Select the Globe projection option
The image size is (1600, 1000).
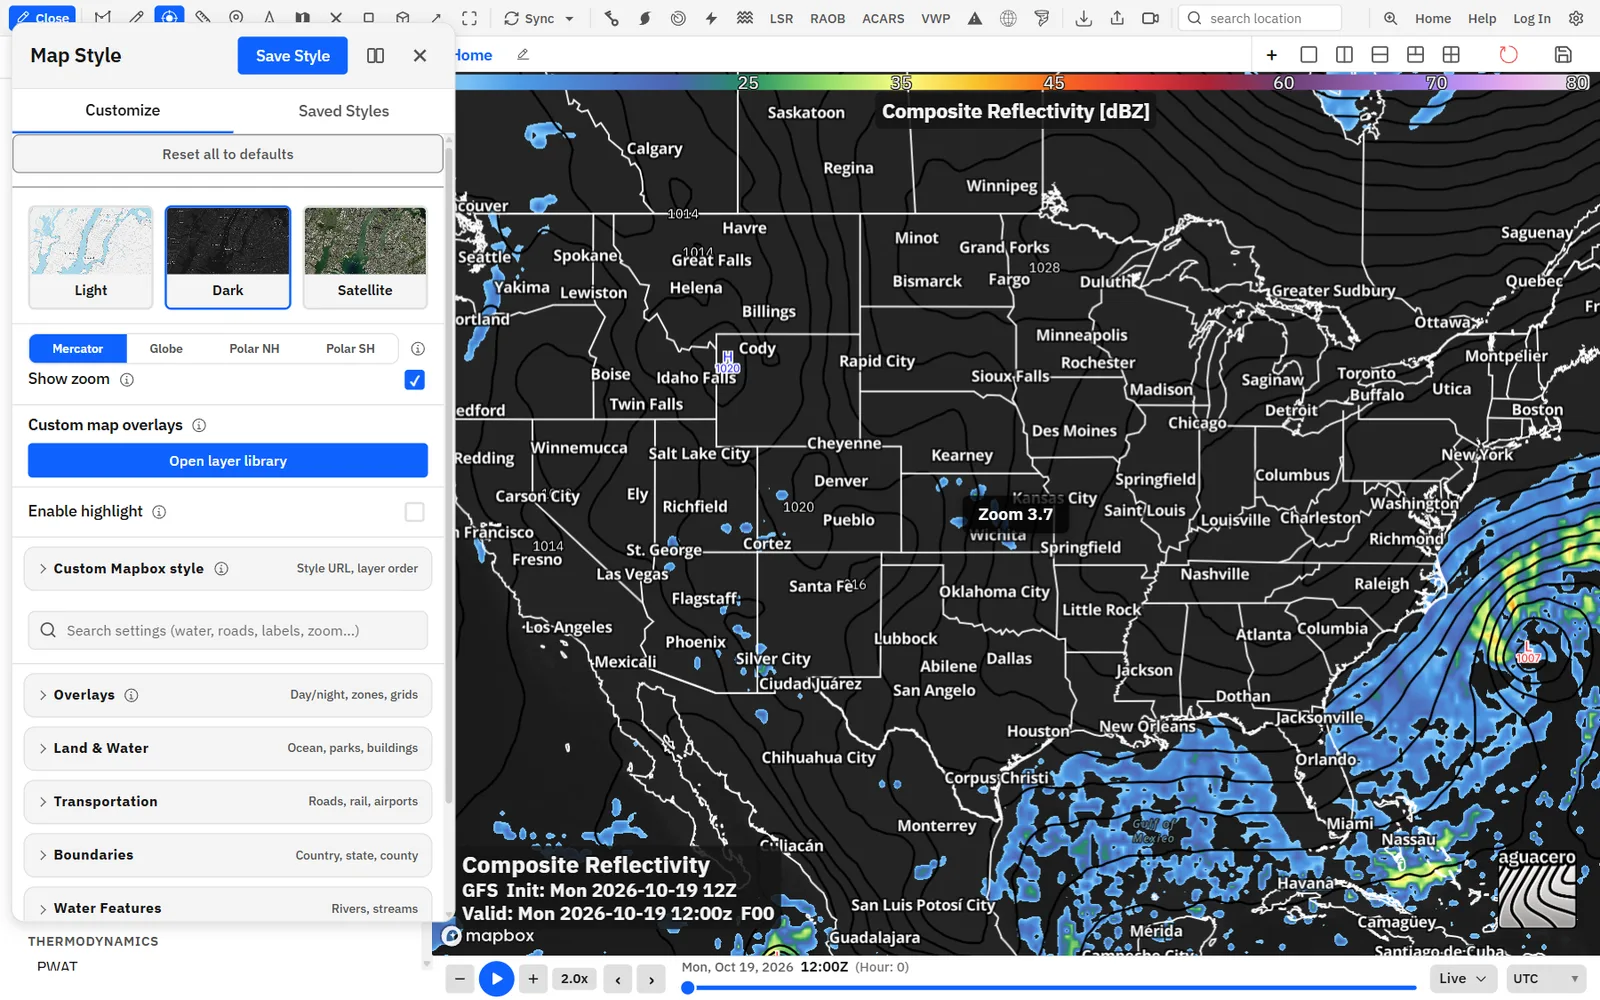166,348
